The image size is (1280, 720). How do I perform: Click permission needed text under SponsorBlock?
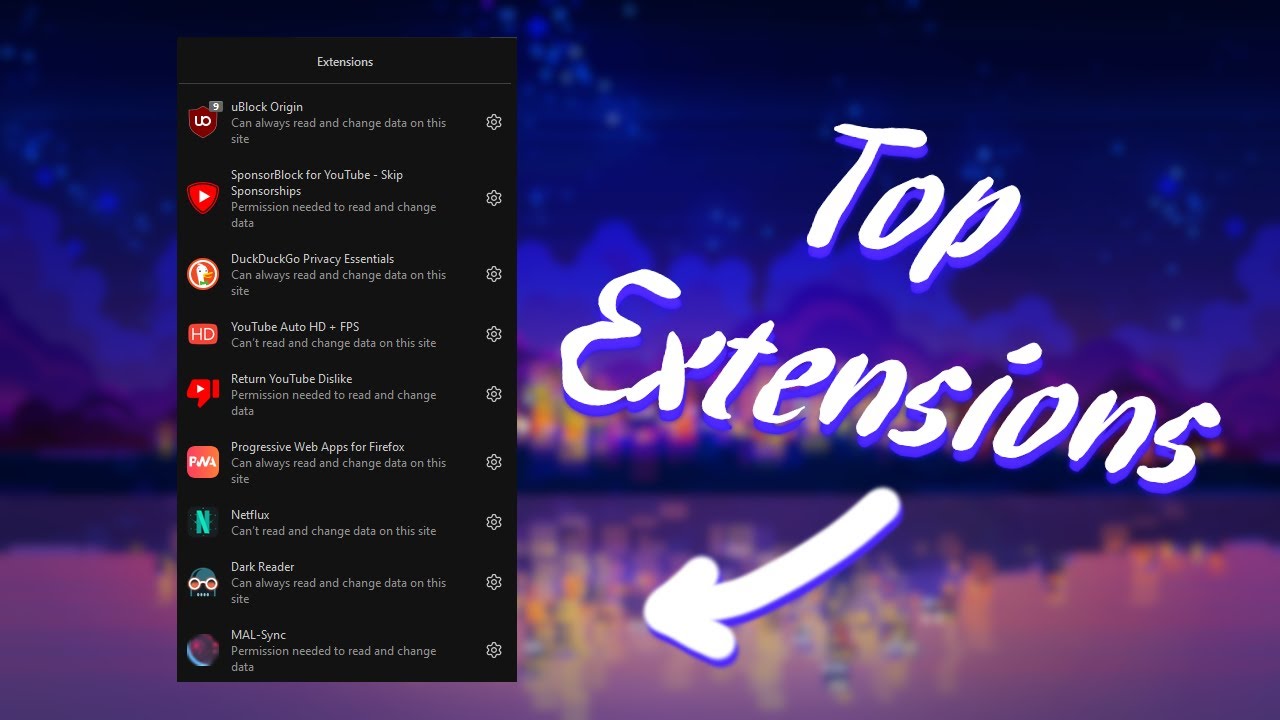click(334, 215)
